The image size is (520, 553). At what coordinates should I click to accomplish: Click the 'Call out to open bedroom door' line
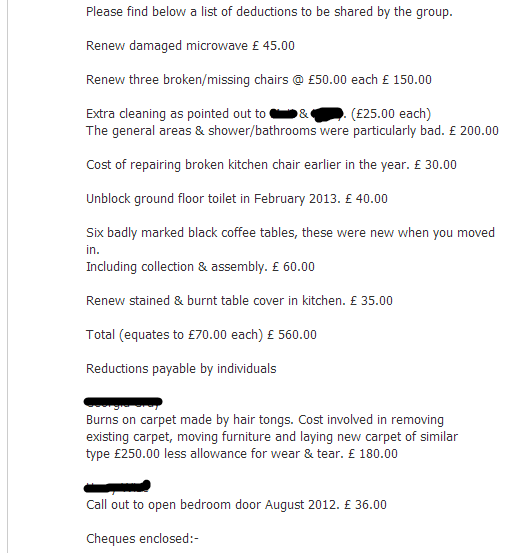point(236,505)
